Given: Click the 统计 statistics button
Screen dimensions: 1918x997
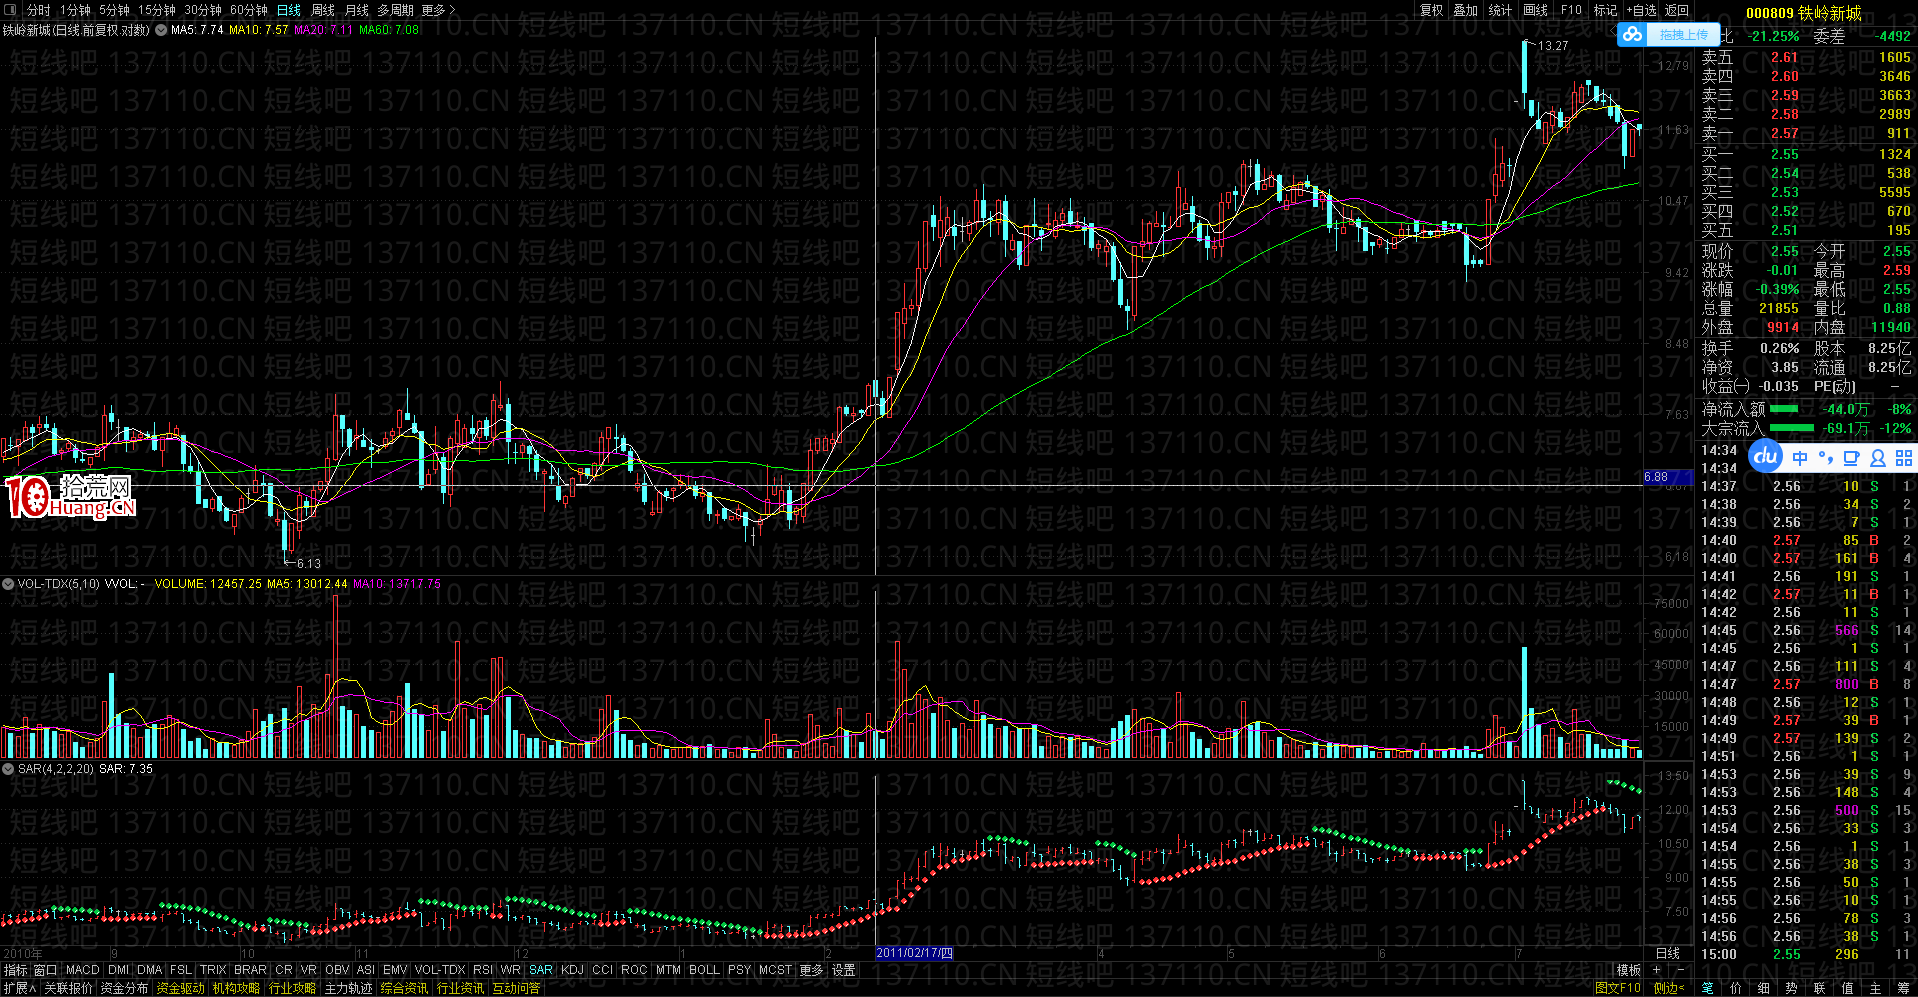Looking at the screenshot, I should click(x=1500, y=10).
